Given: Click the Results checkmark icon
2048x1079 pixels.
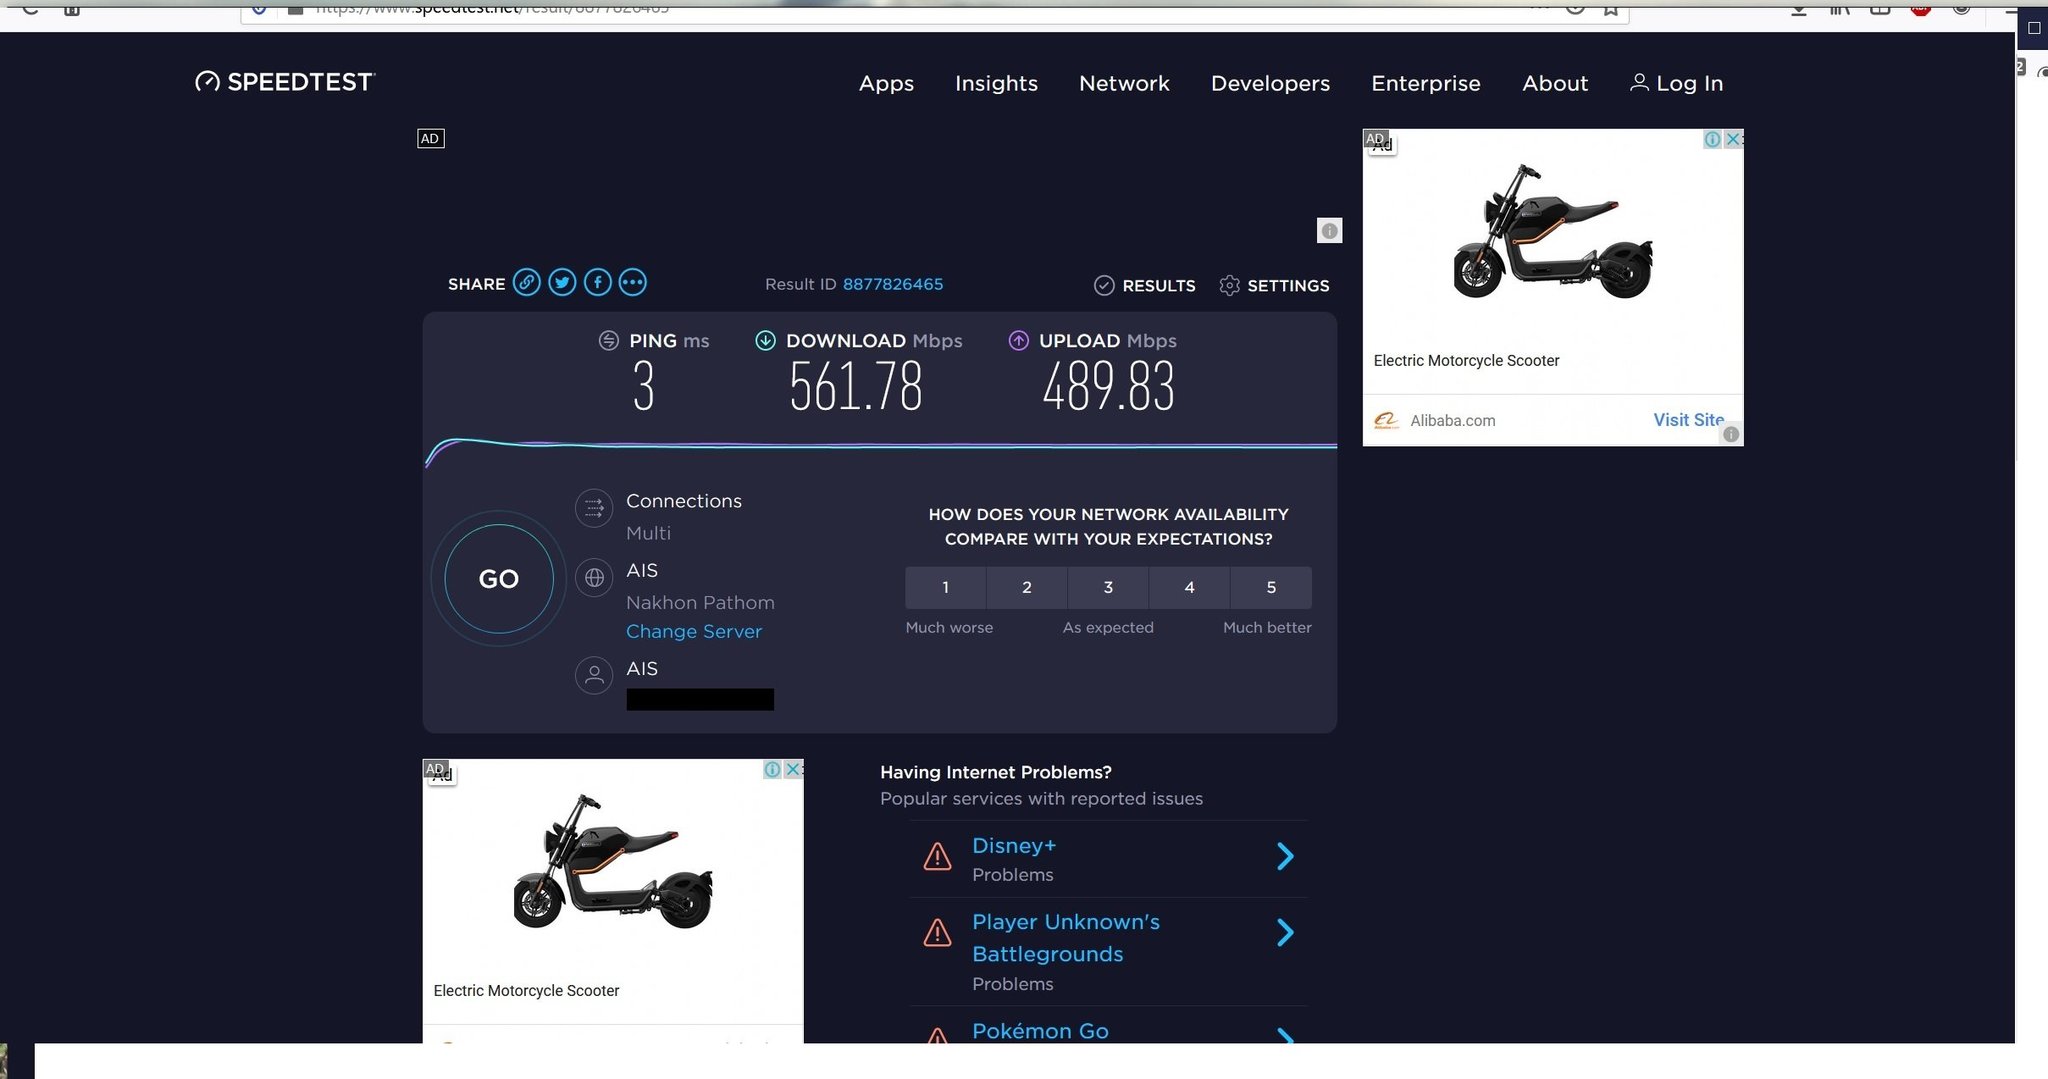Looking at the screenshot, I should [1104, 286].
